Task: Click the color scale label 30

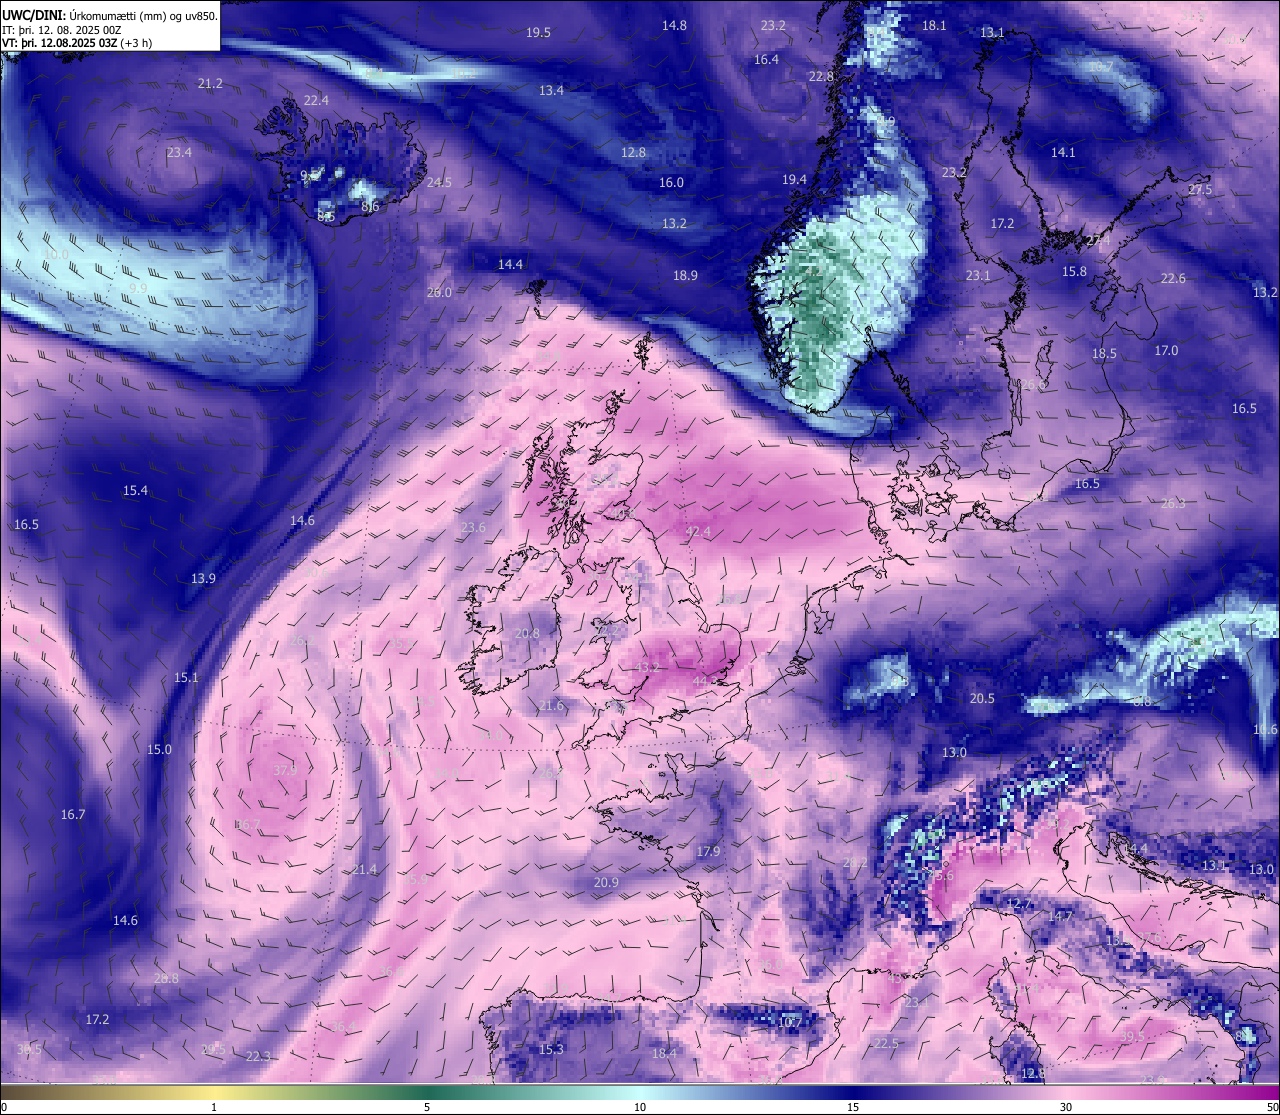Action: [1066, 1107]
